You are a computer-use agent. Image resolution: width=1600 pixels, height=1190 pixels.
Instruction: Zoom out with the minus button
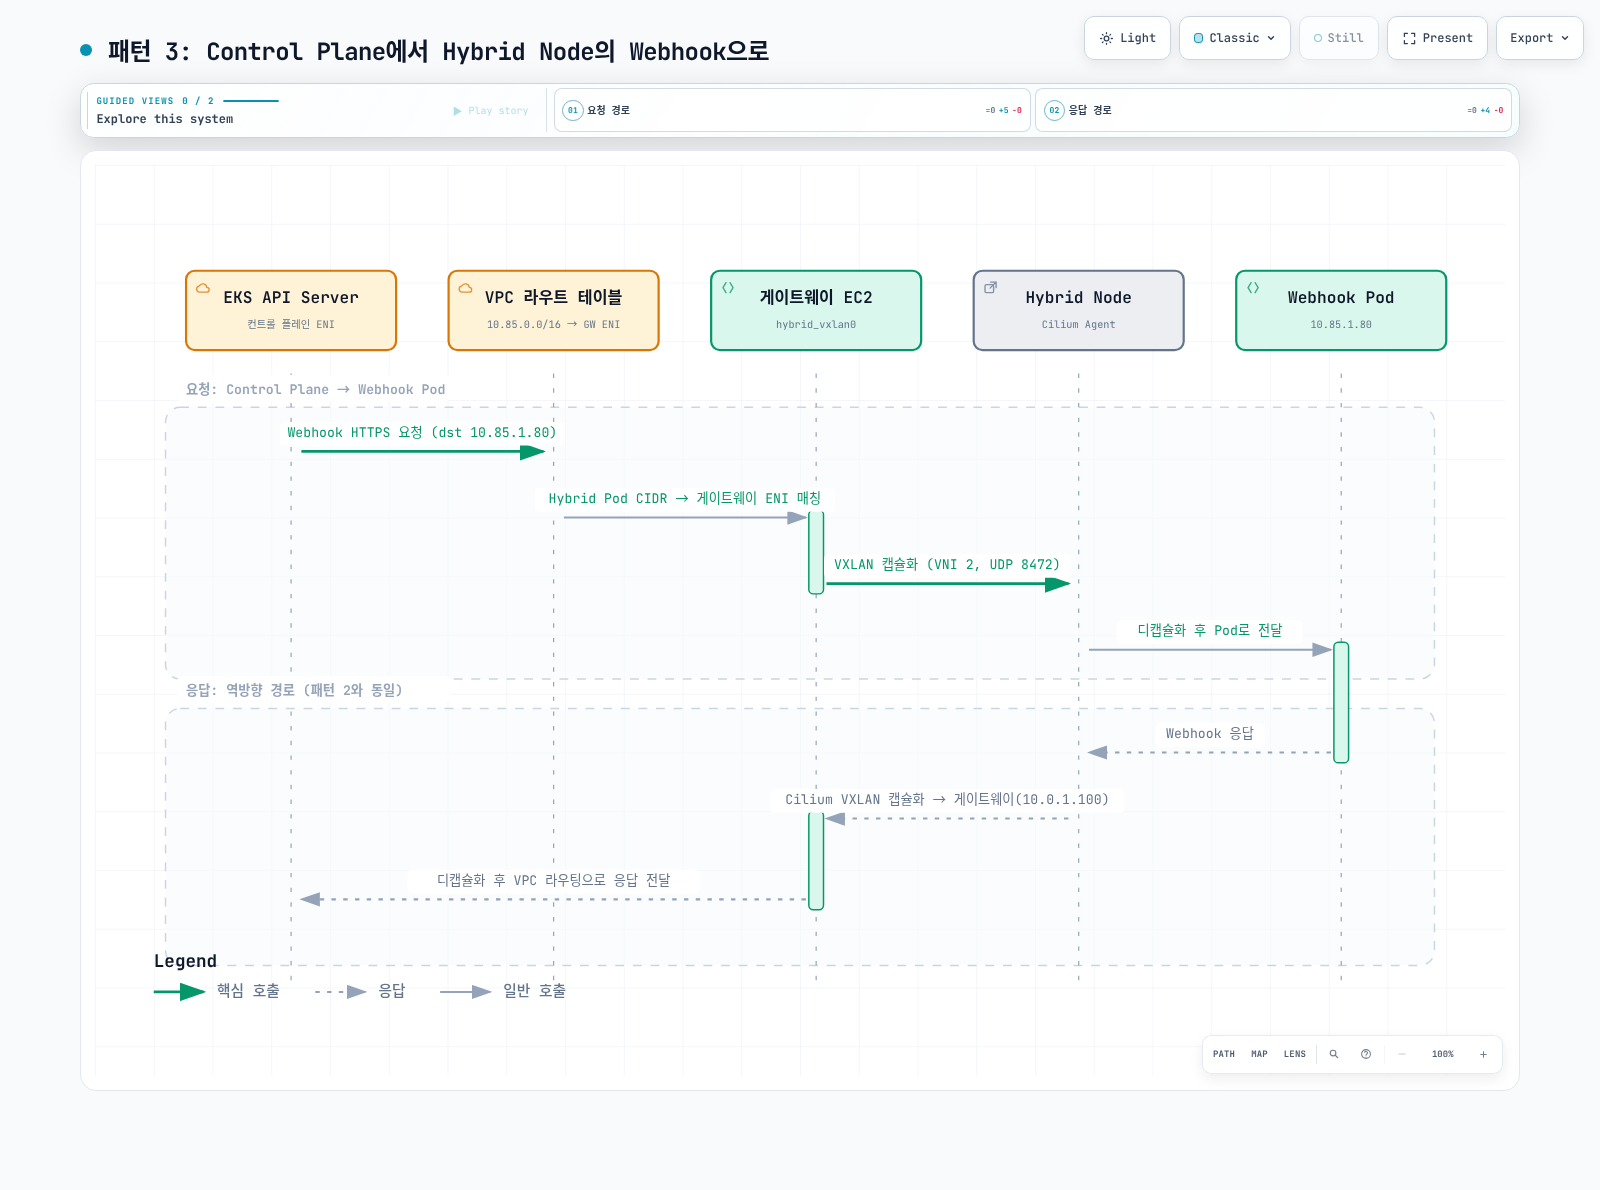pos(1402,1054)
